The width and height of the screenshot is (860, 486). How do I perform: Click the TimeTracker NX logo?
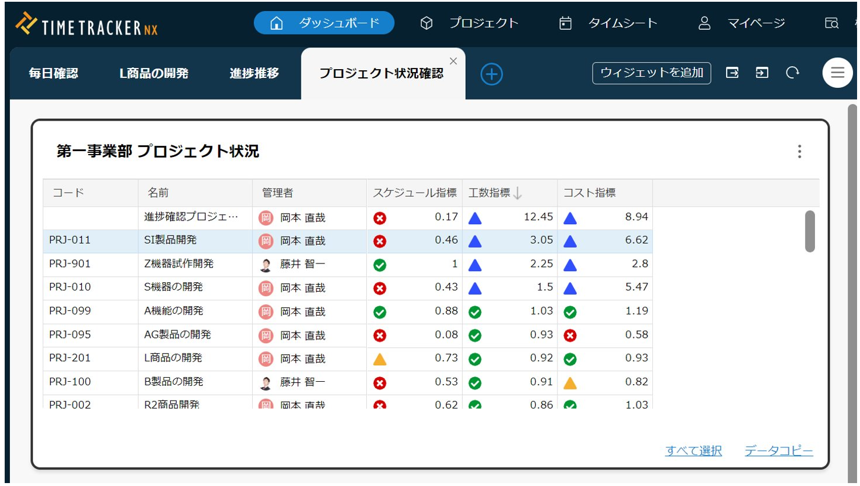click(x=87, y=25)
